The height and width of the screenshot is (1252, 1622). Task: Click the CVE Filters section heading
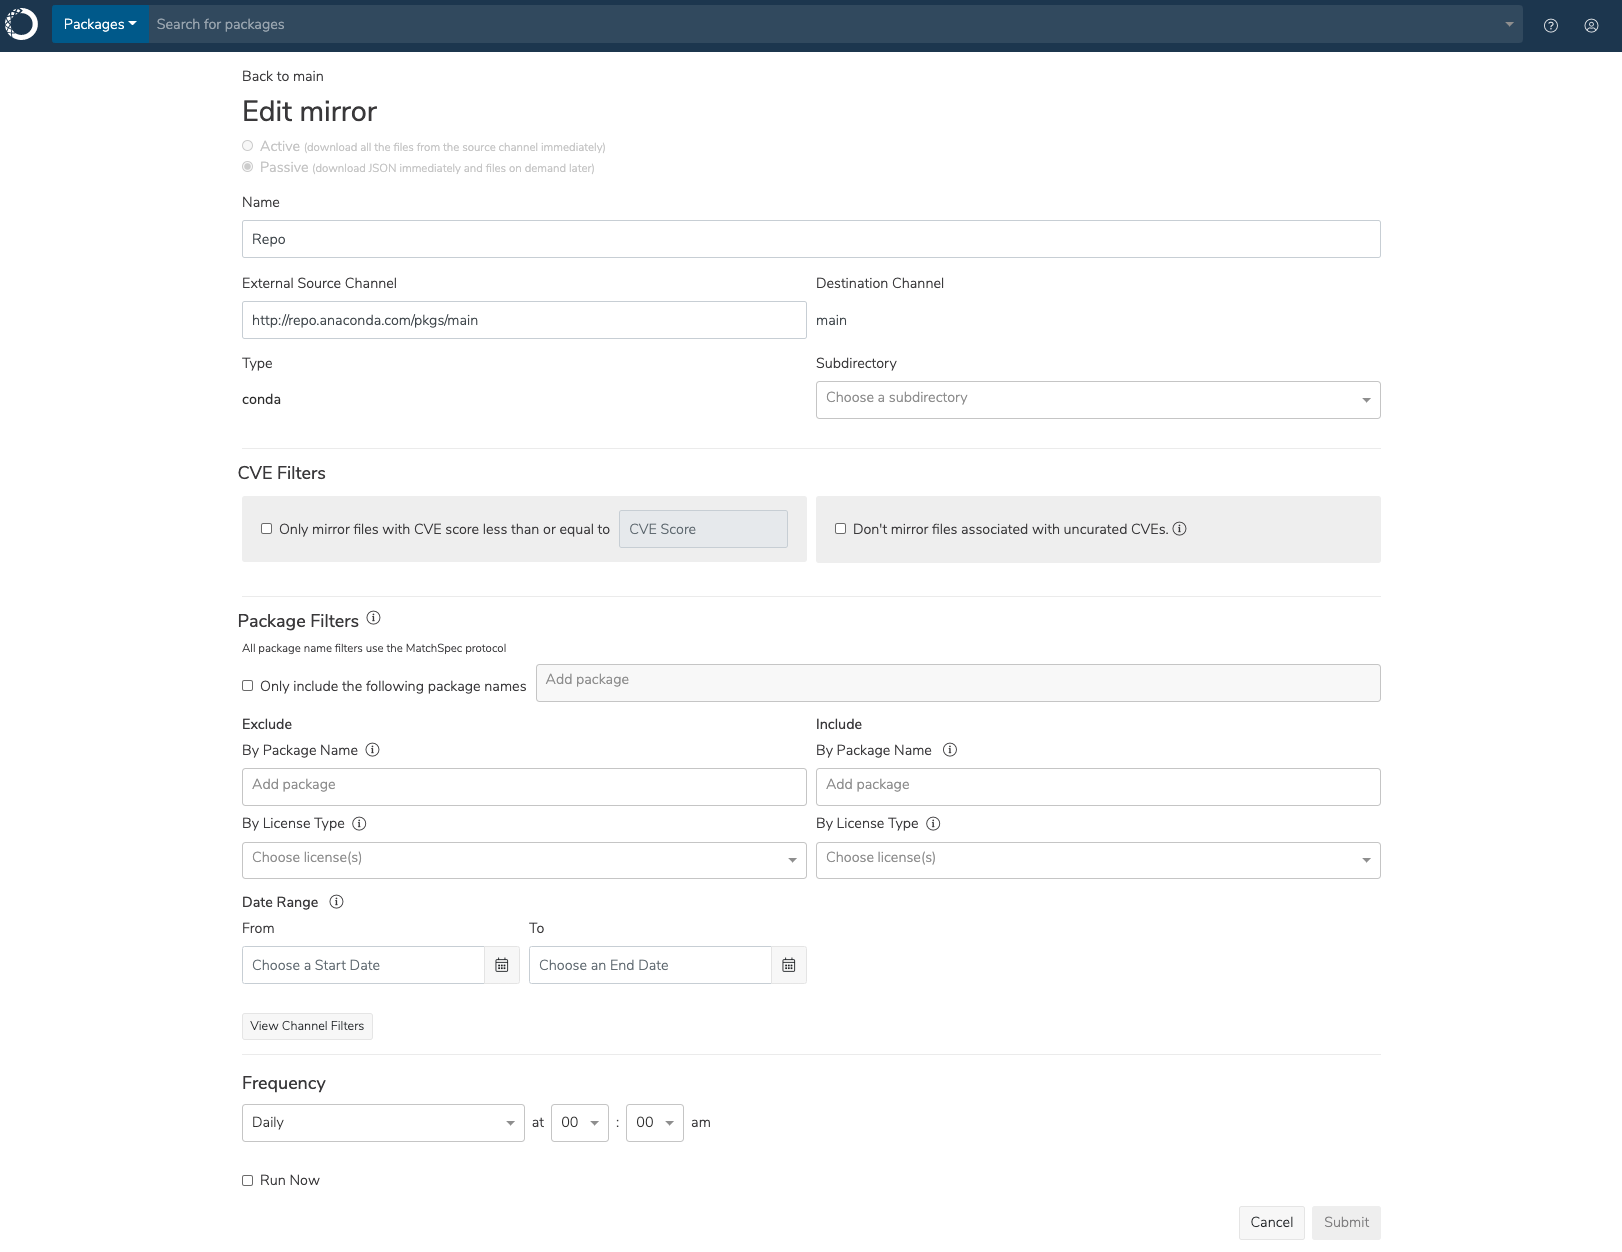point(282,473)
